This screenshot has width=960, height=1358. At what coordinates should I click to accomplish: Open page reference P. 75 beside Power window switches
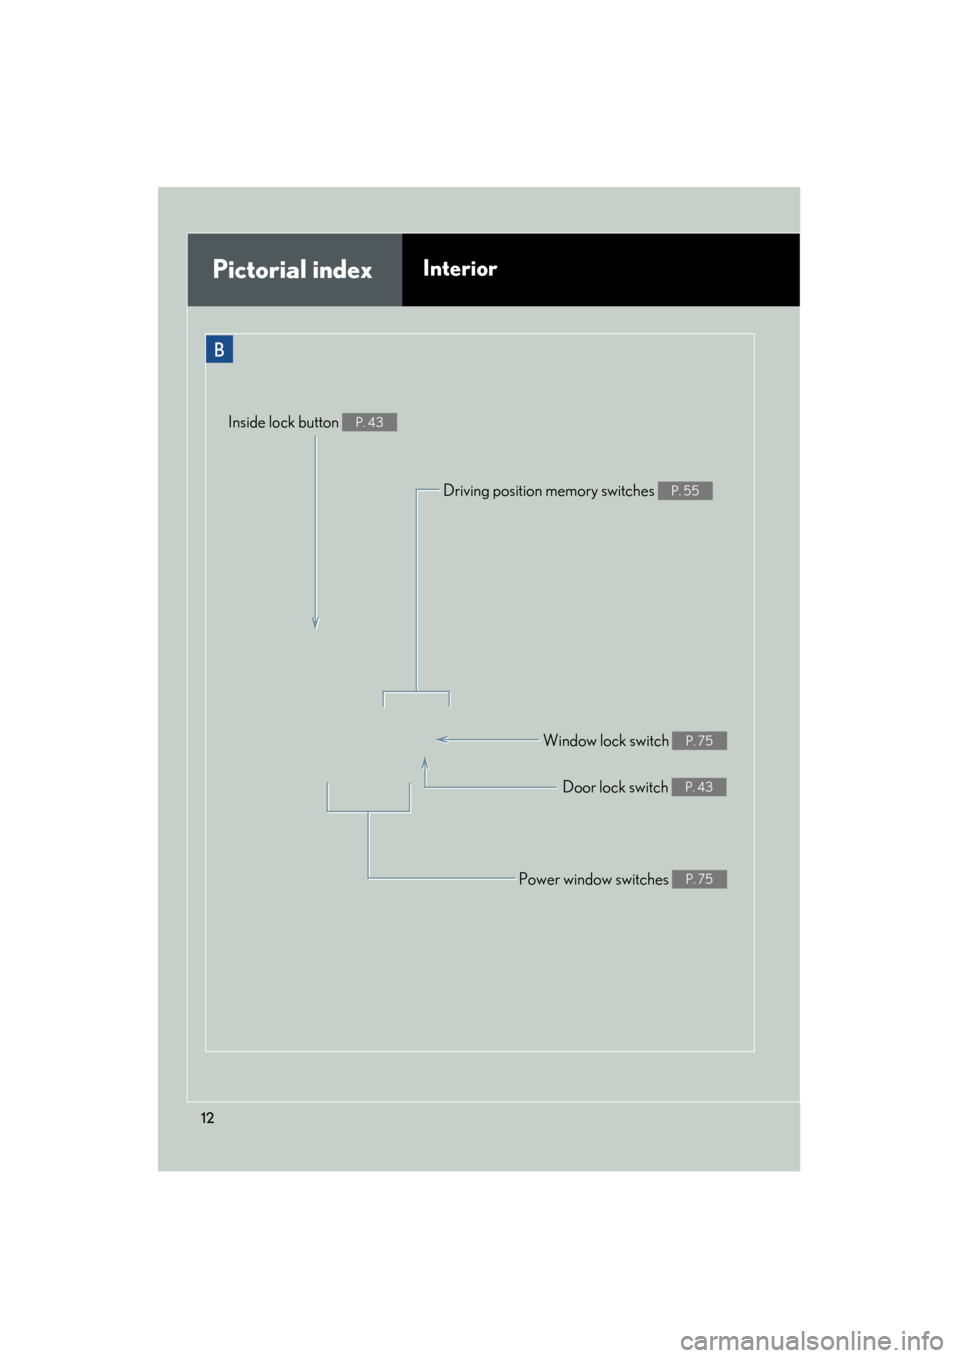[x=699, y=878]
